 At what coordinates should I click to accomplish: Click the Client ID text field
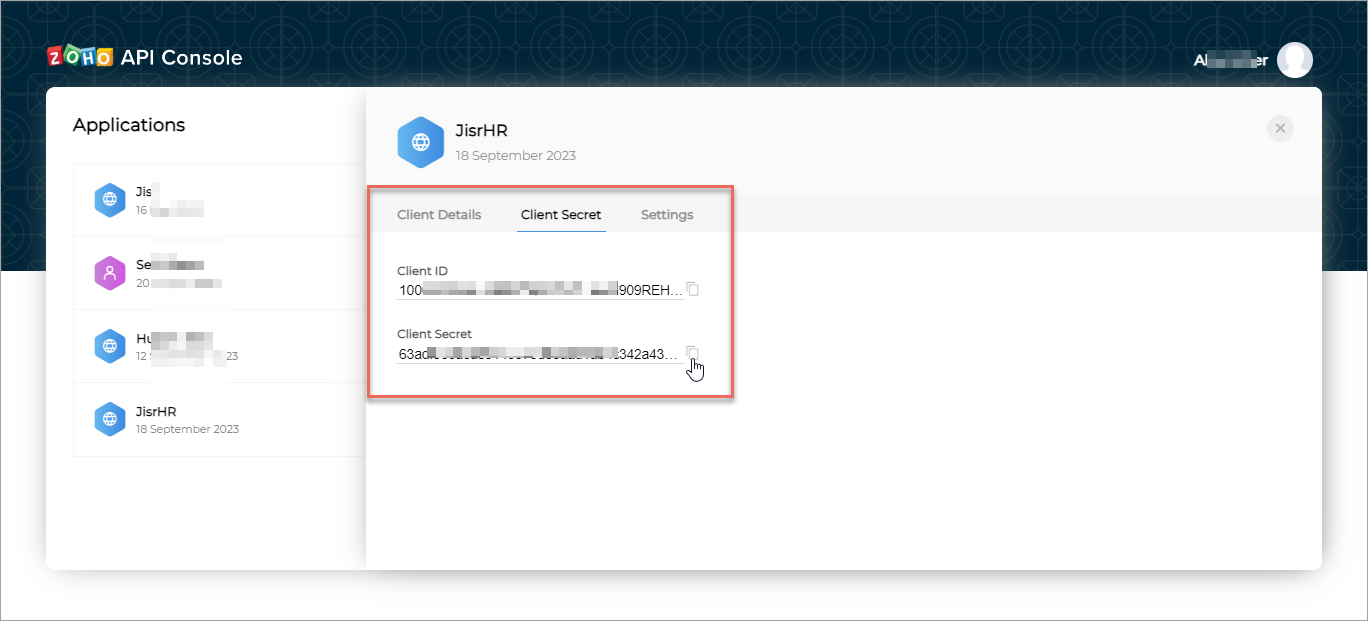click(540, 290)
